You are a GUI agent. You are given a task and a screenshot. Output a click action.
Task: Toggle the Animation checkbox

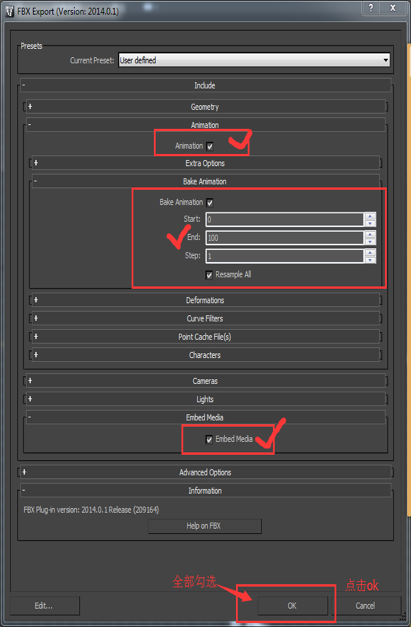(x=210, y=146)
